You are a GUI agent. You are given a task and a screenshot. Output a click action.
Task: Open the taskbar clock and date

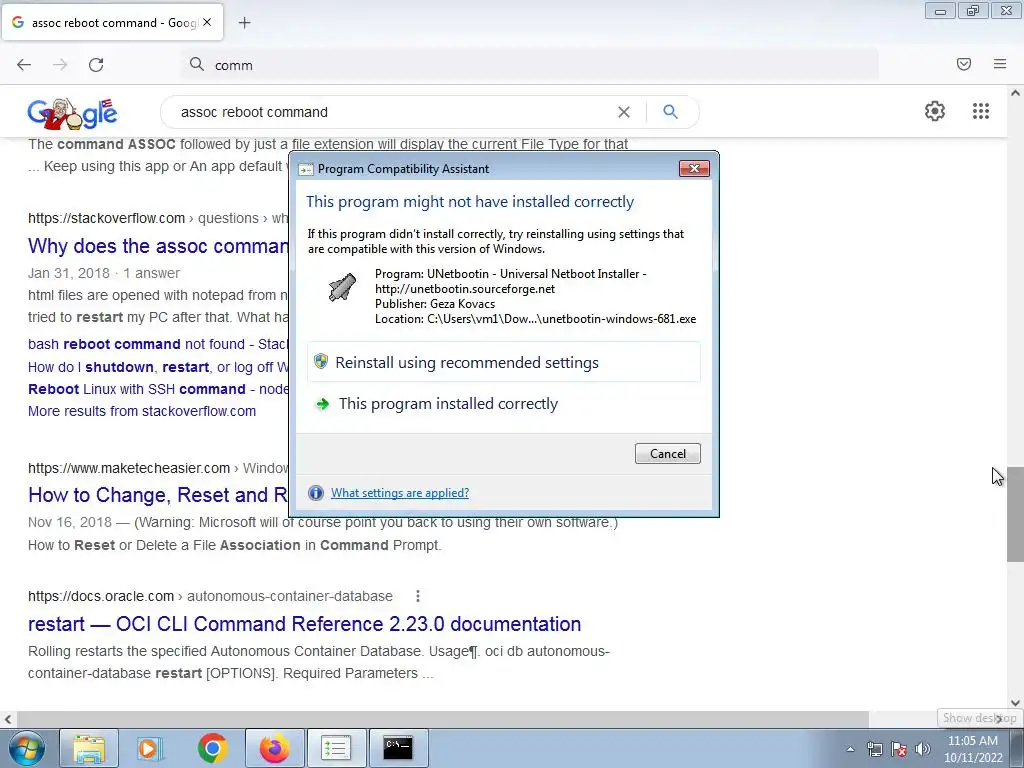[973, 749]
